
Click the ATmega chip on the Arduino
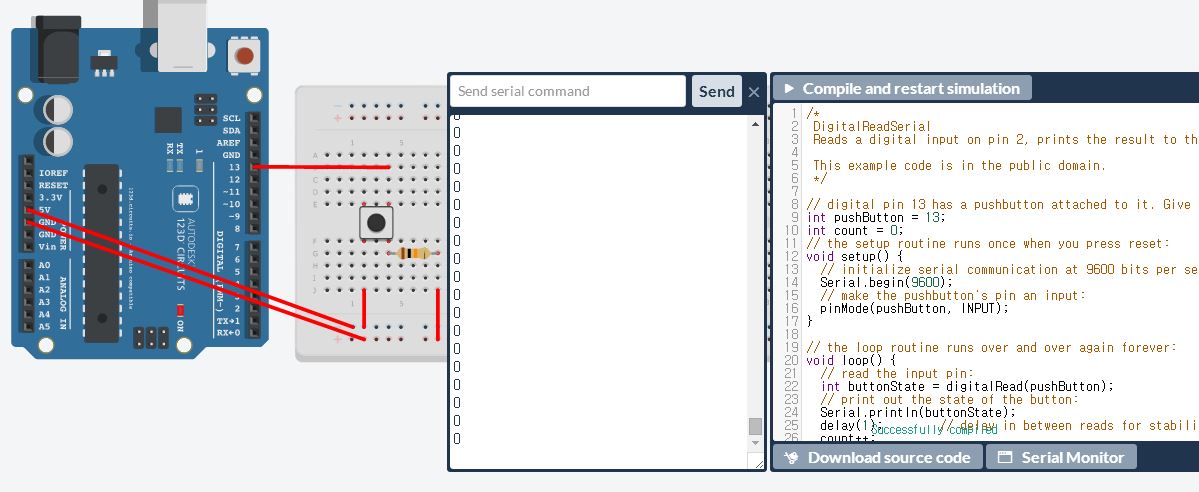pyautogui.click(x=102, y=253)
